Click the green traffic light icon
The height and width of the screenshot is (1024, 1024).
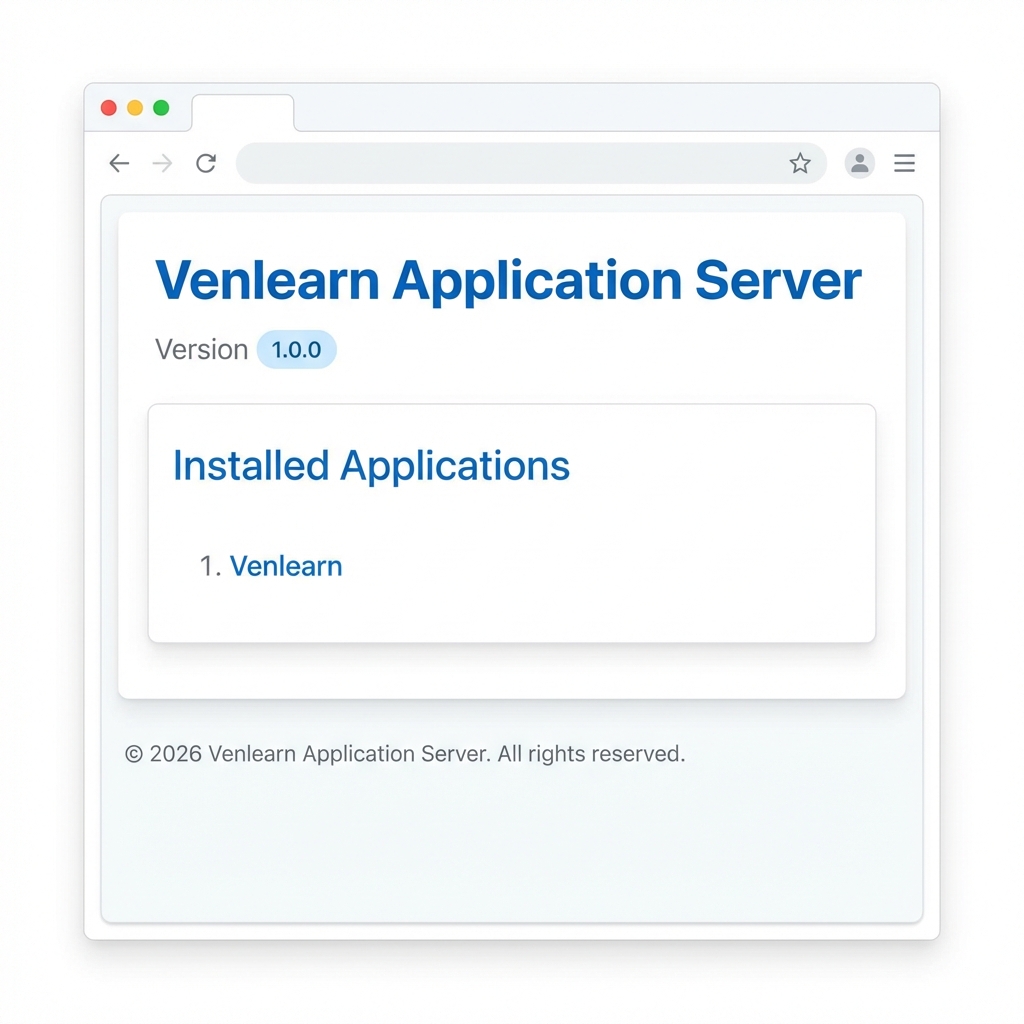(161, 108)
